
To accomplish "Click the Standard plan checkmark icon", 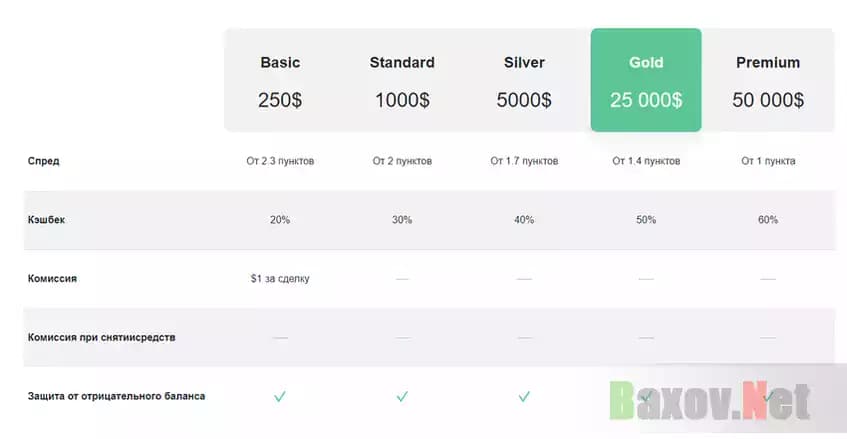I will pyautogui.click(x=402, y=396).
